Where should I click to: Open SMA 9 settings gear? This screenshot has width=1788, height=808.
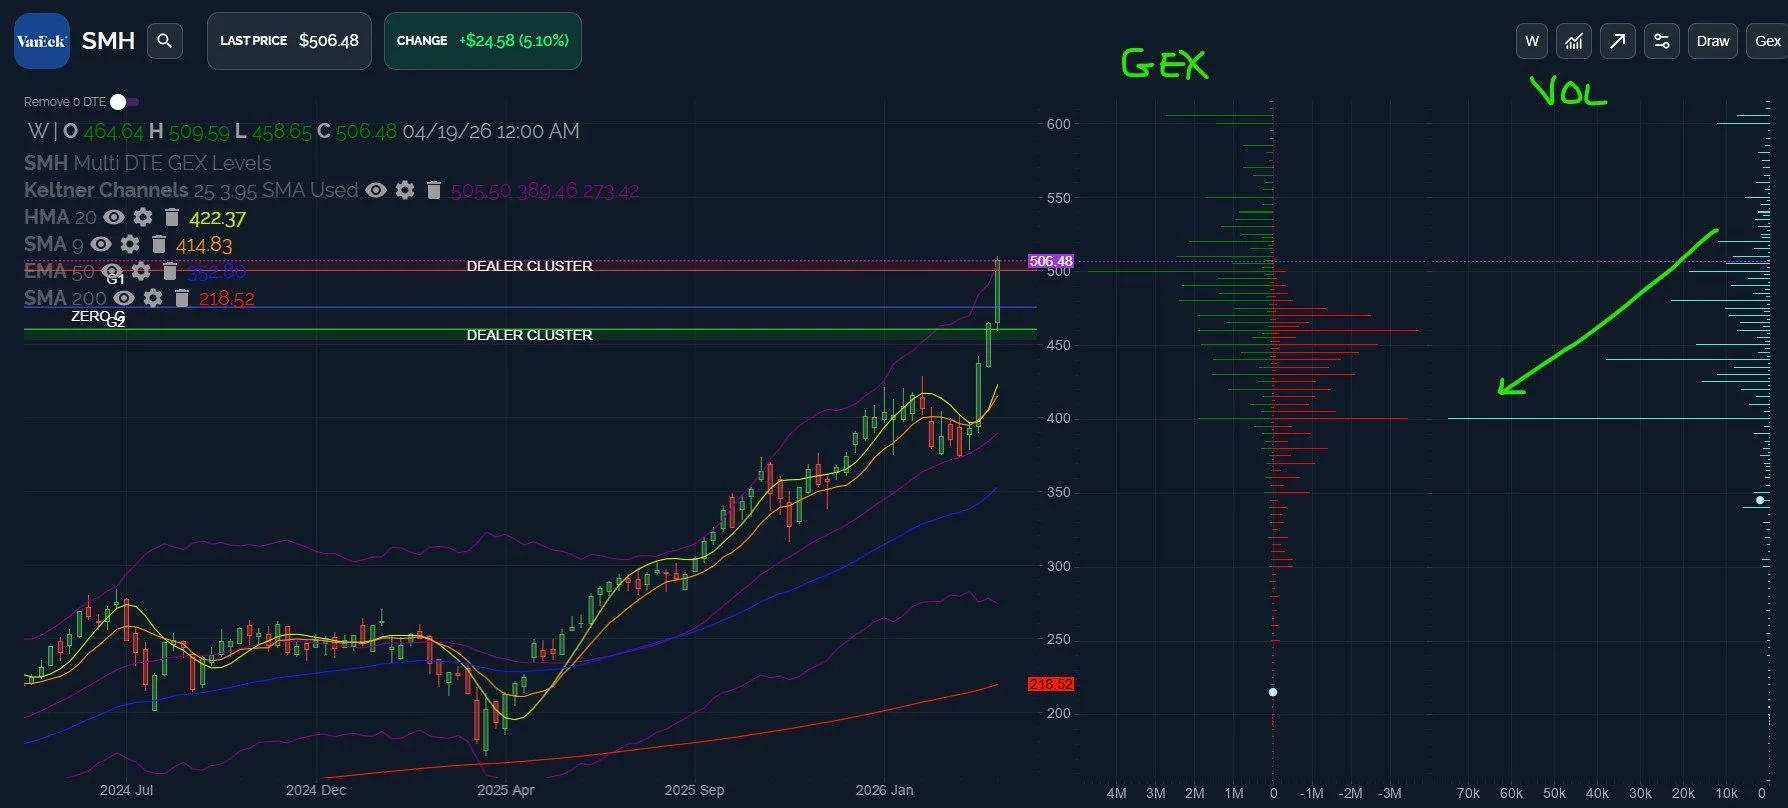[130, 244]
